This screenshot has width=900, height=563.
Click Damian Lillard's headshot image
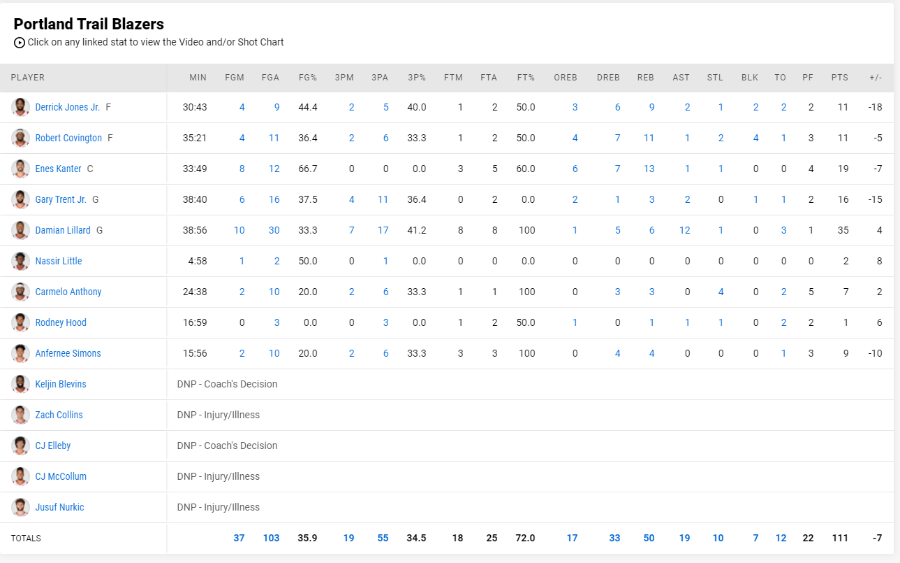coord(20,230)
